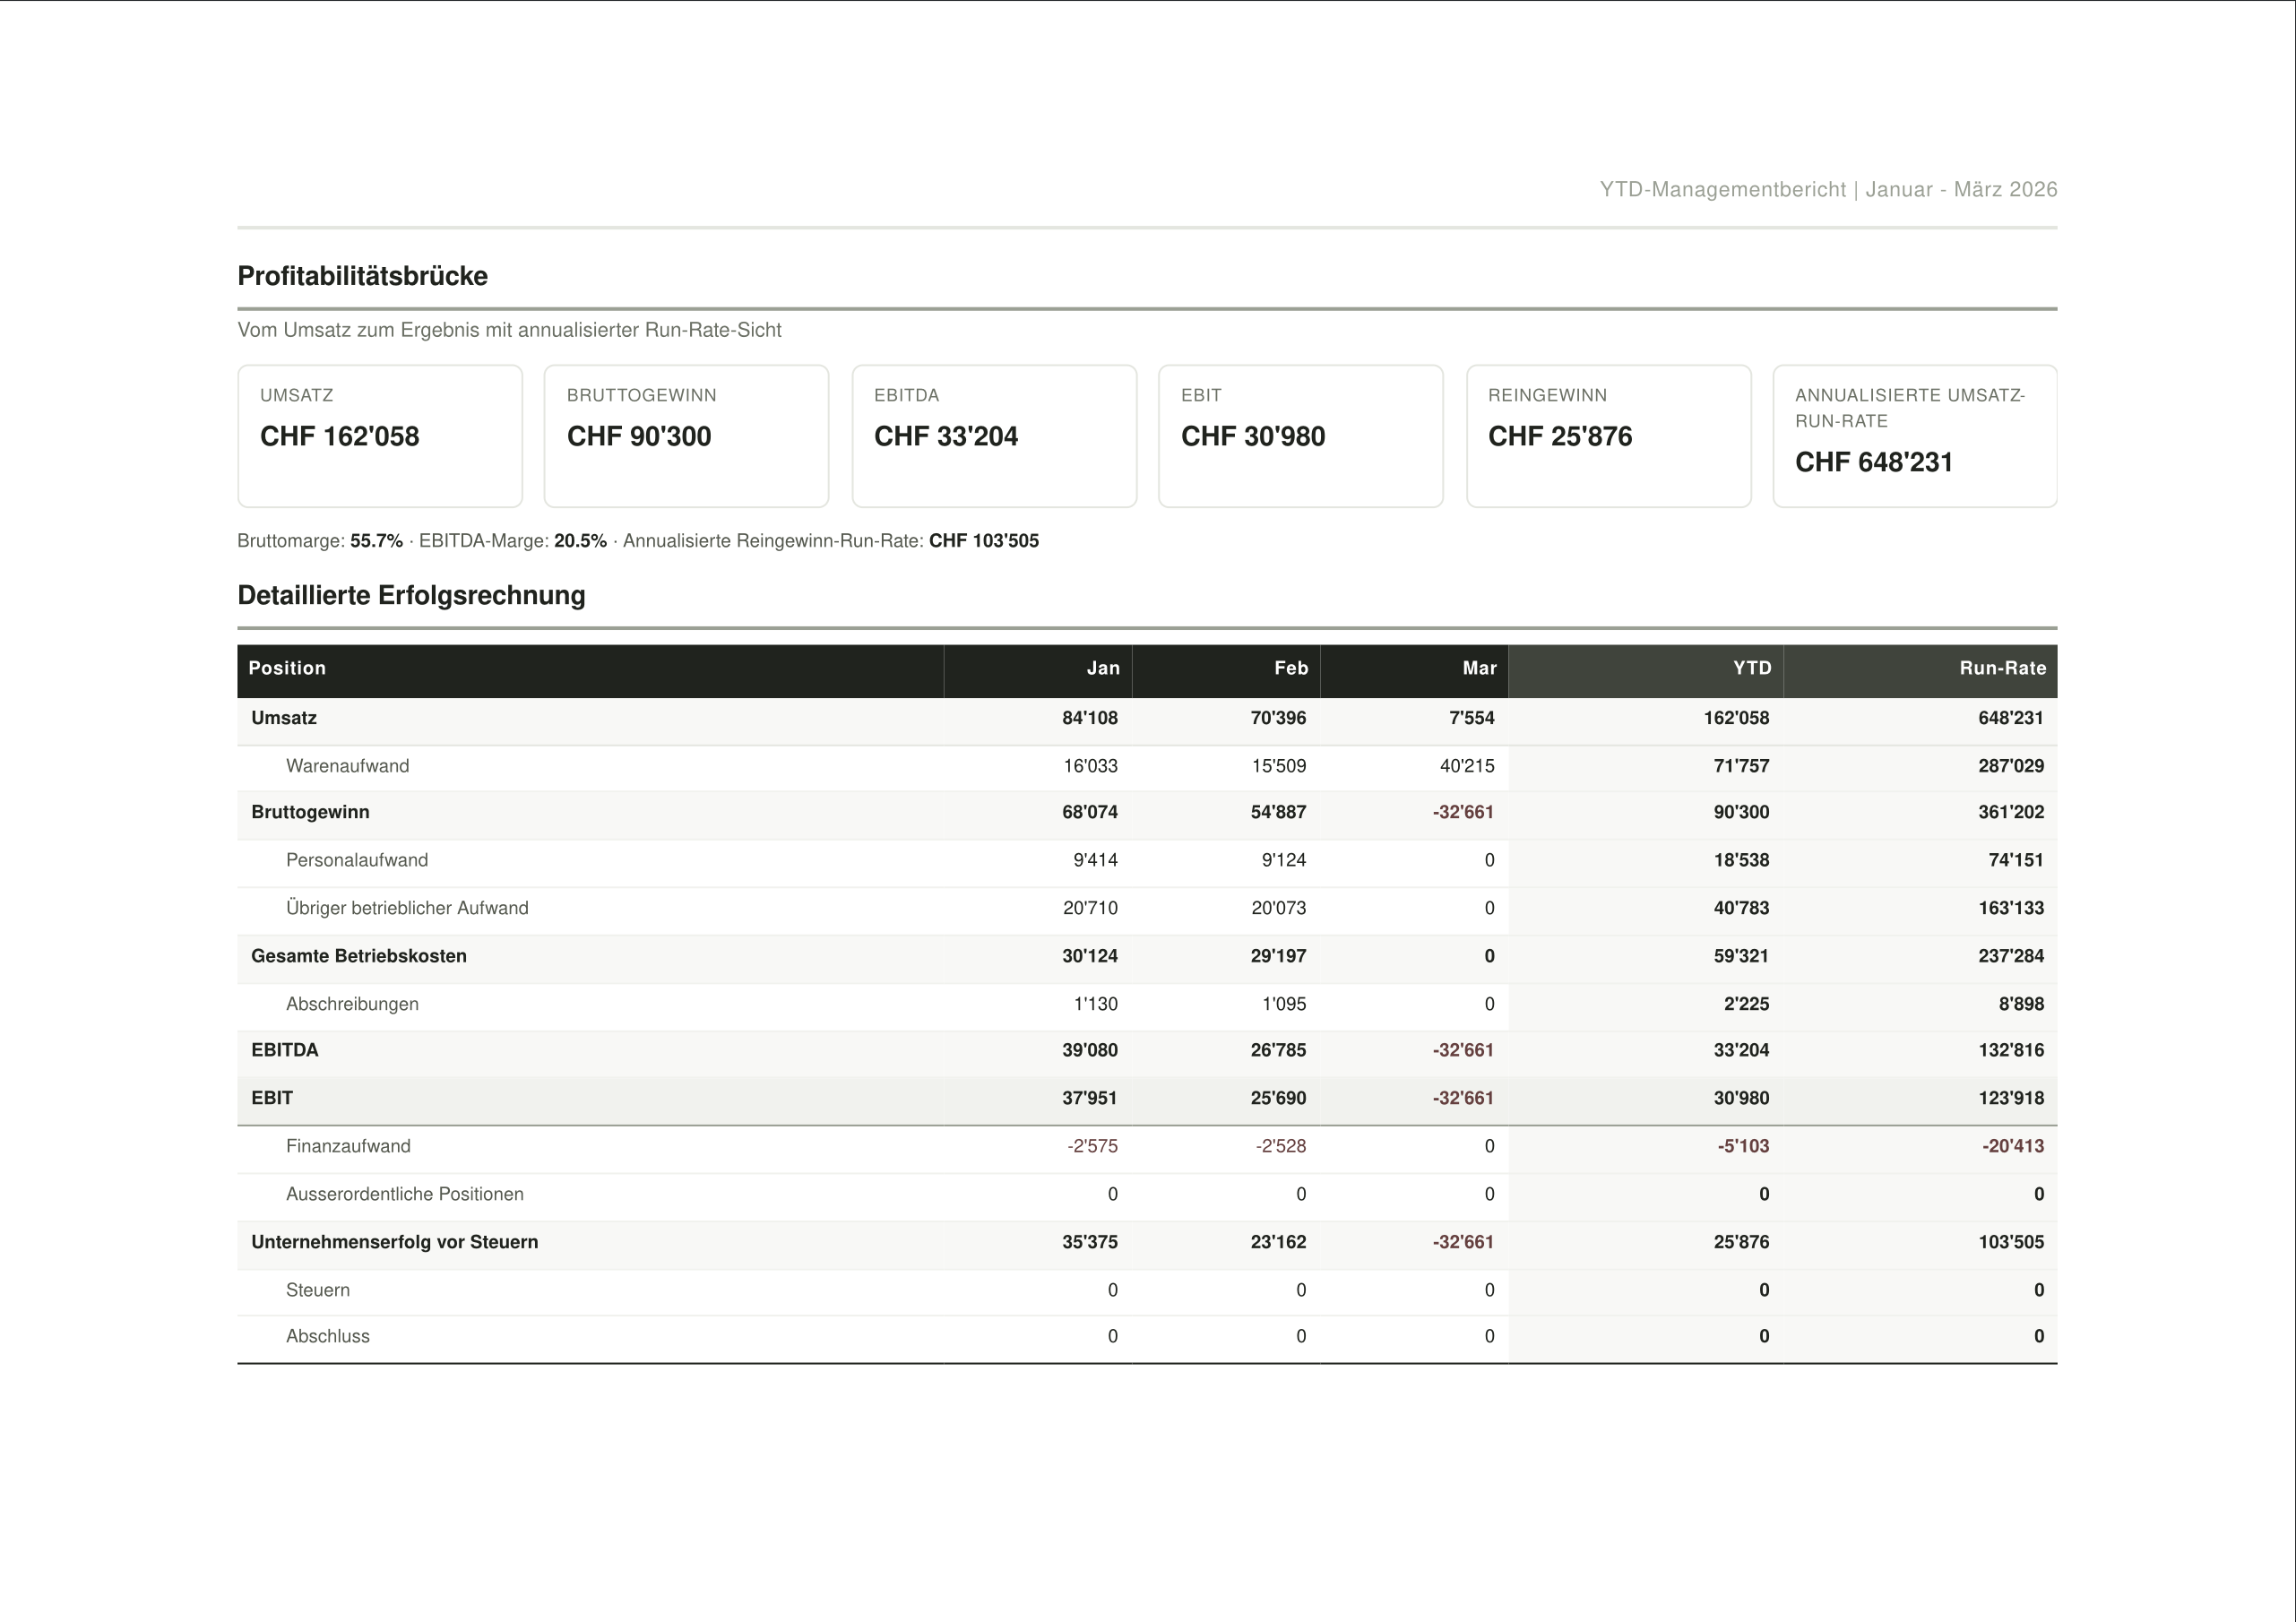Screen dimensions: 2296x1622
Task: Select the Finanzaufwand row
Action: point(700,1146)
